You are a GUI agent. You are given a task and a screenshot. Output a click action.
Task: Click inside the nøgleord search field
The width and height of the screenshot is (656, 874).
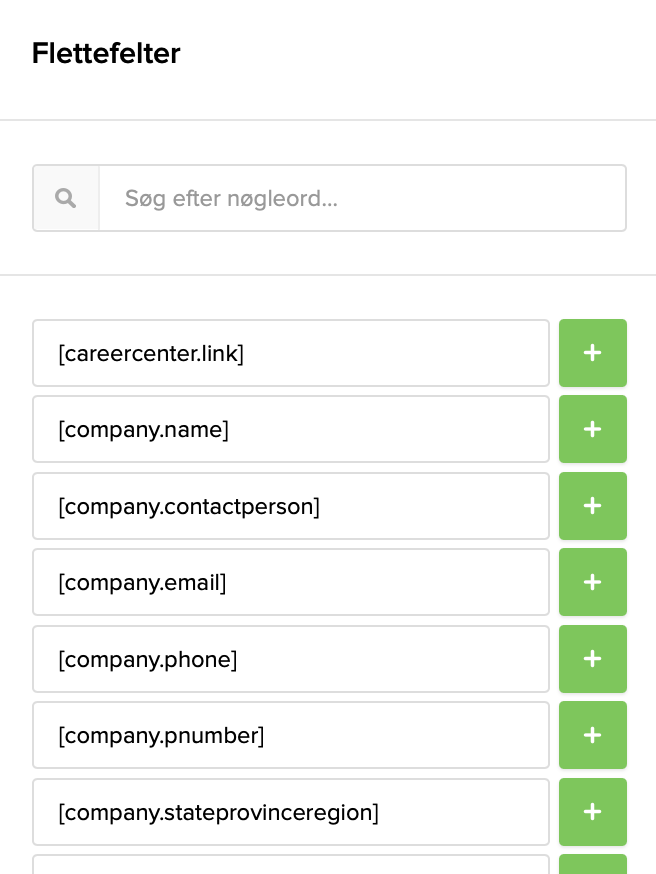tap(362, 197)
